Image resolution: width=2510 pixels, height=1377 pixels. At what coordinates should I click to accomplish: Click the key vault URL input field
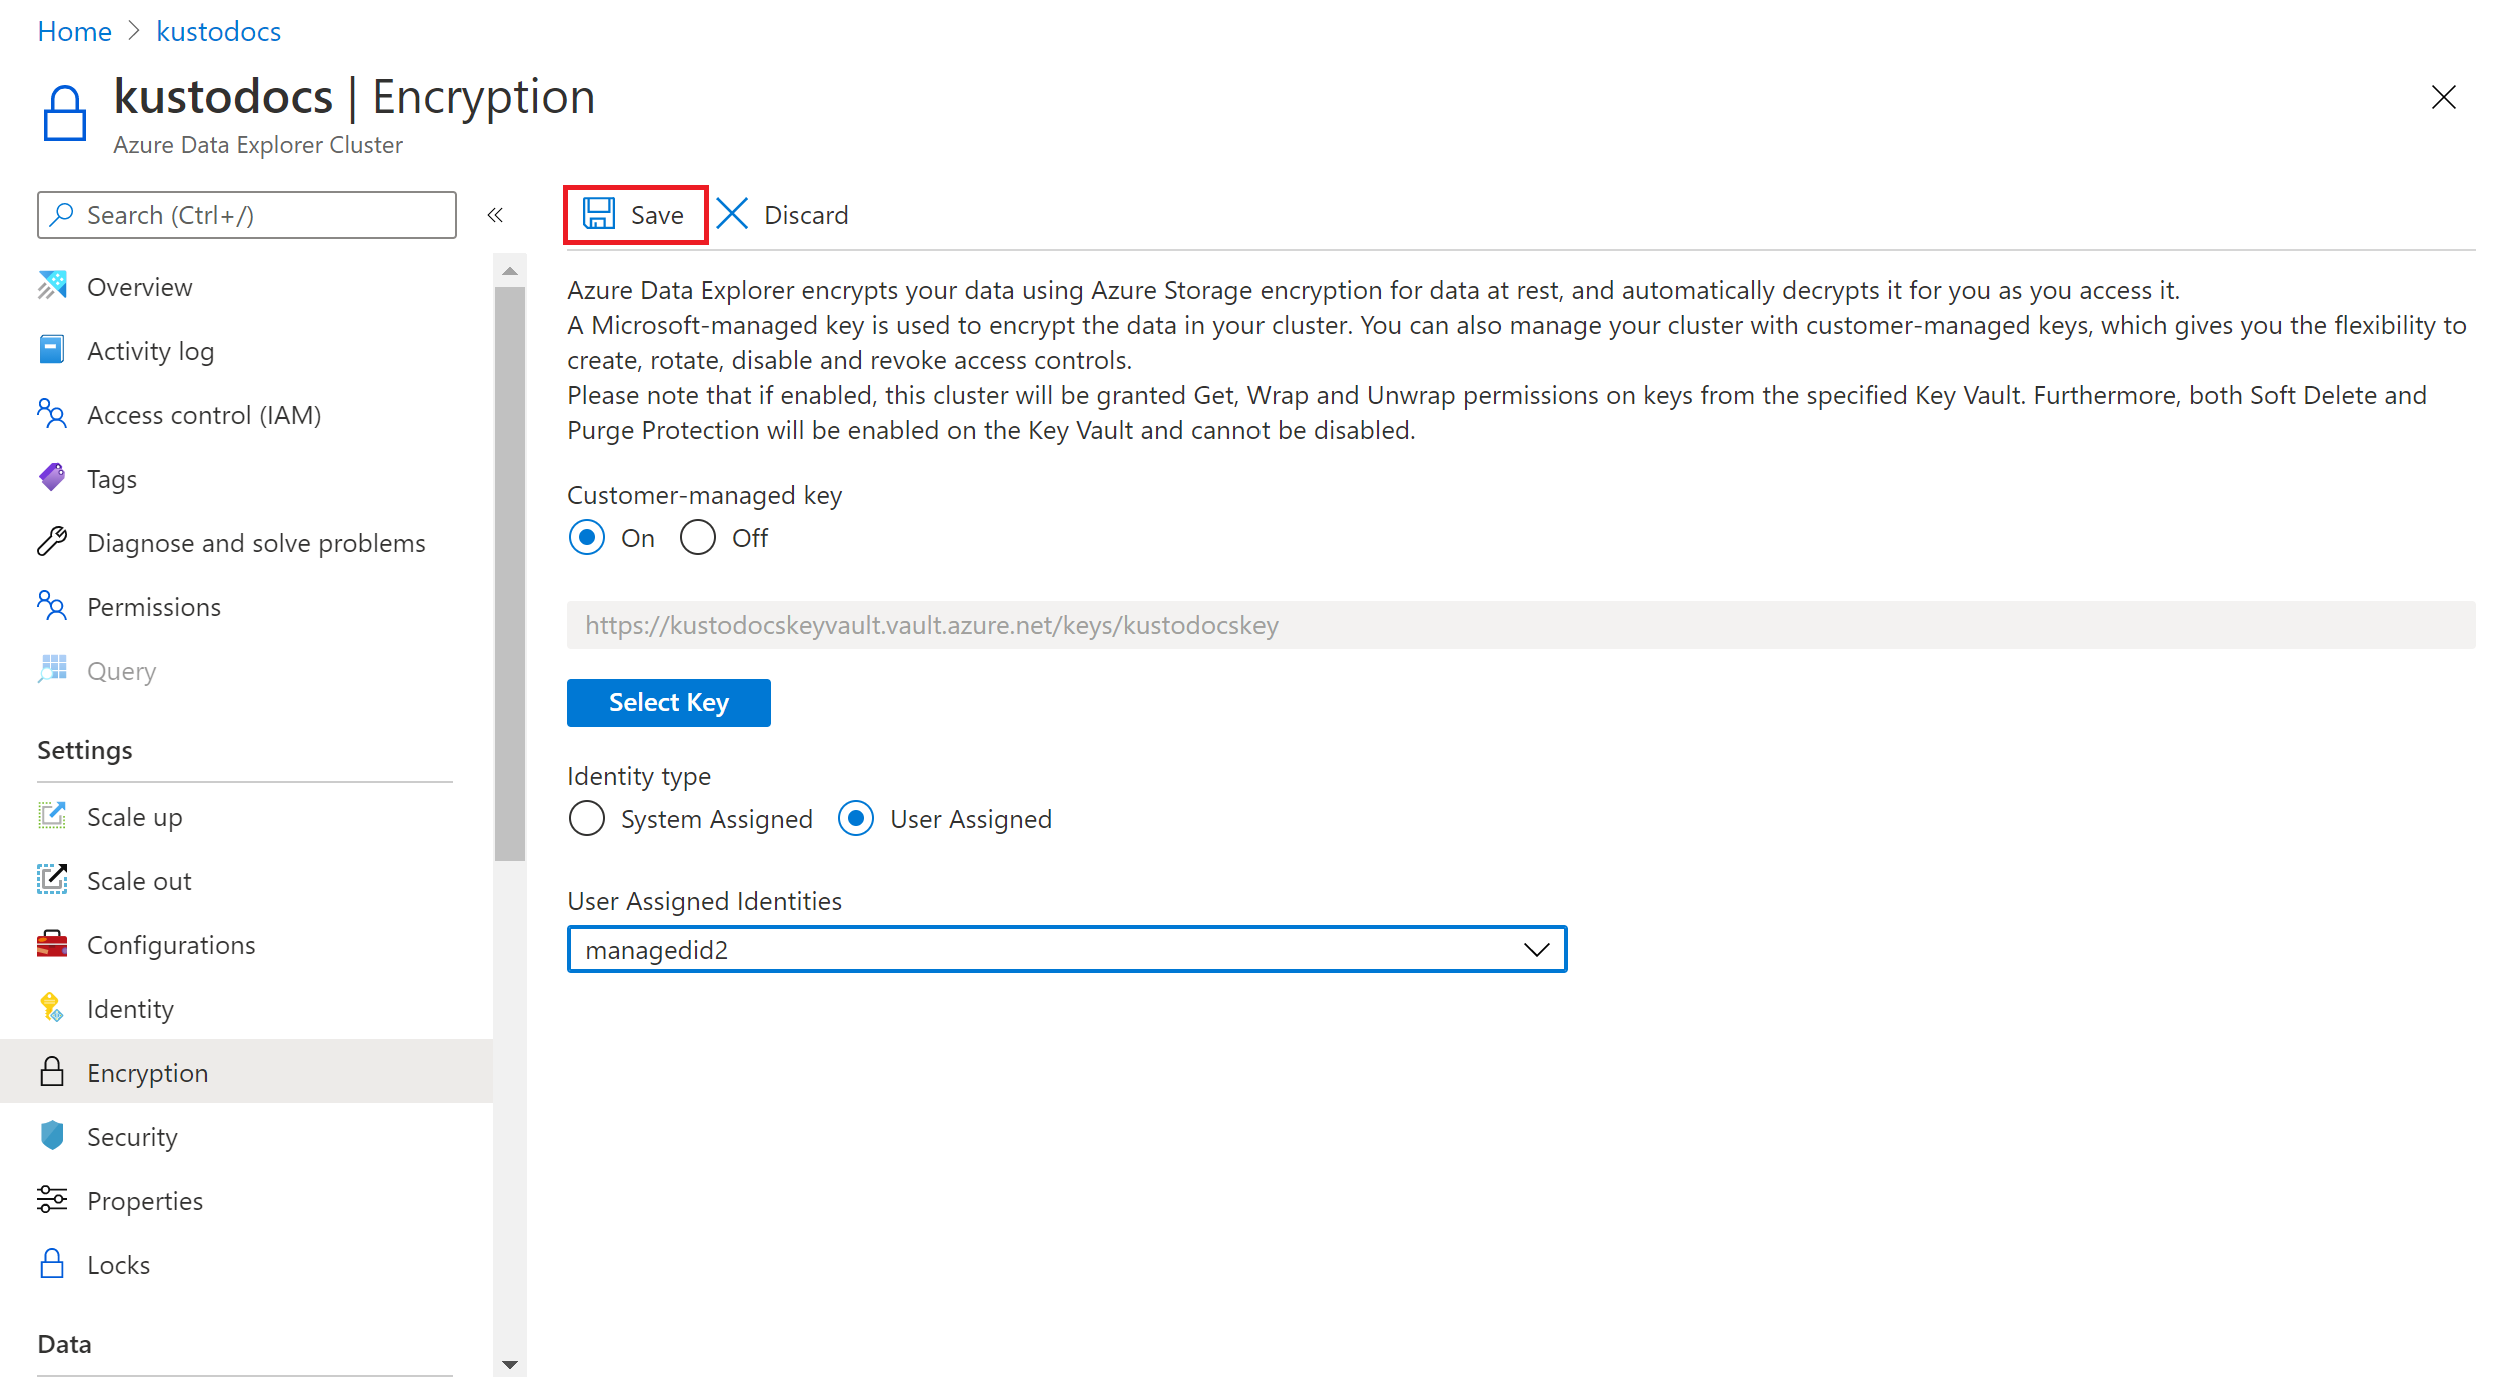pos(1519,624)
